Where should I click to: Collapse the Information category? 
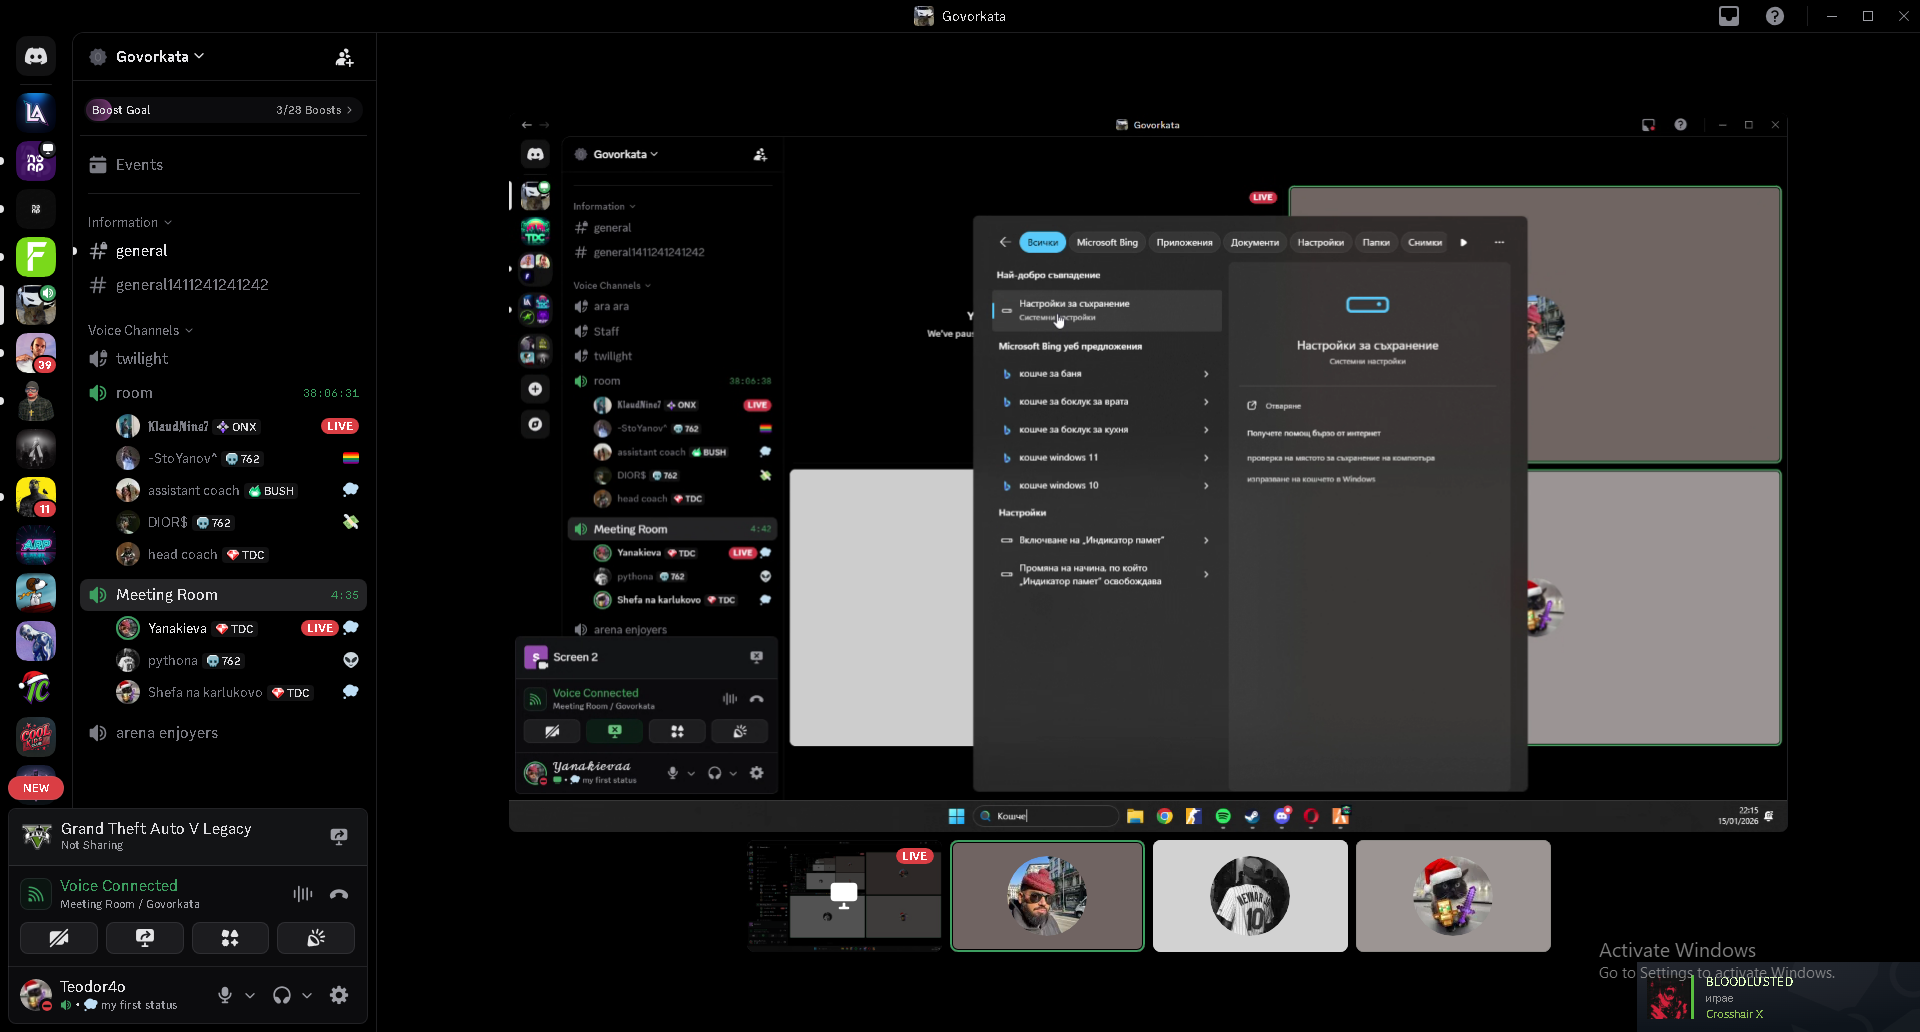pos(130,222)
